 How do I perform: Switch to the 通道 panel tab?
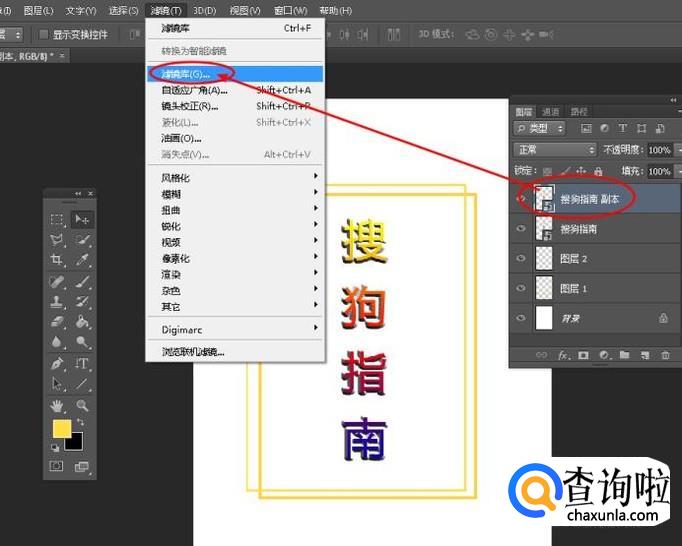pos(551,111)
